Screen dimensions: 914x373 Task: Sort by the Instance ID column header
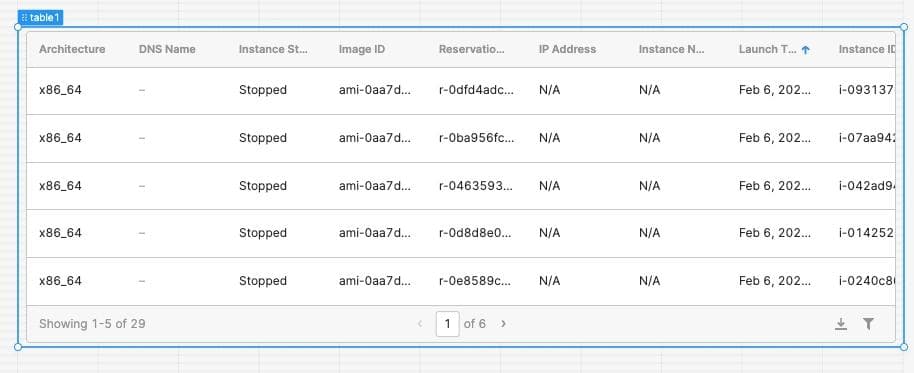tap(867, 50)
